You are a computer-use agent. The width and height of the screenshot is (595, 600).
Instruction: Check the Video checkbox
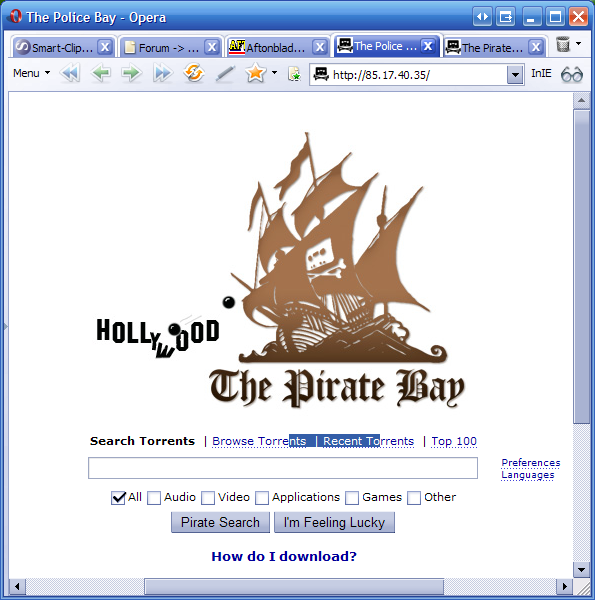[x=208, y=498]
